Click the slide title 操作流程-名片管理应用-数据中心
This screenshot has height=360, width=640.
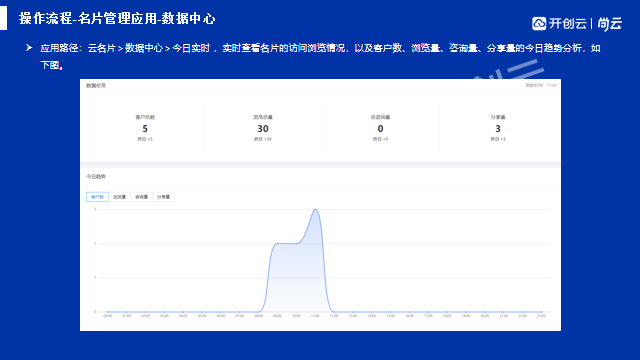click(117, 19)
